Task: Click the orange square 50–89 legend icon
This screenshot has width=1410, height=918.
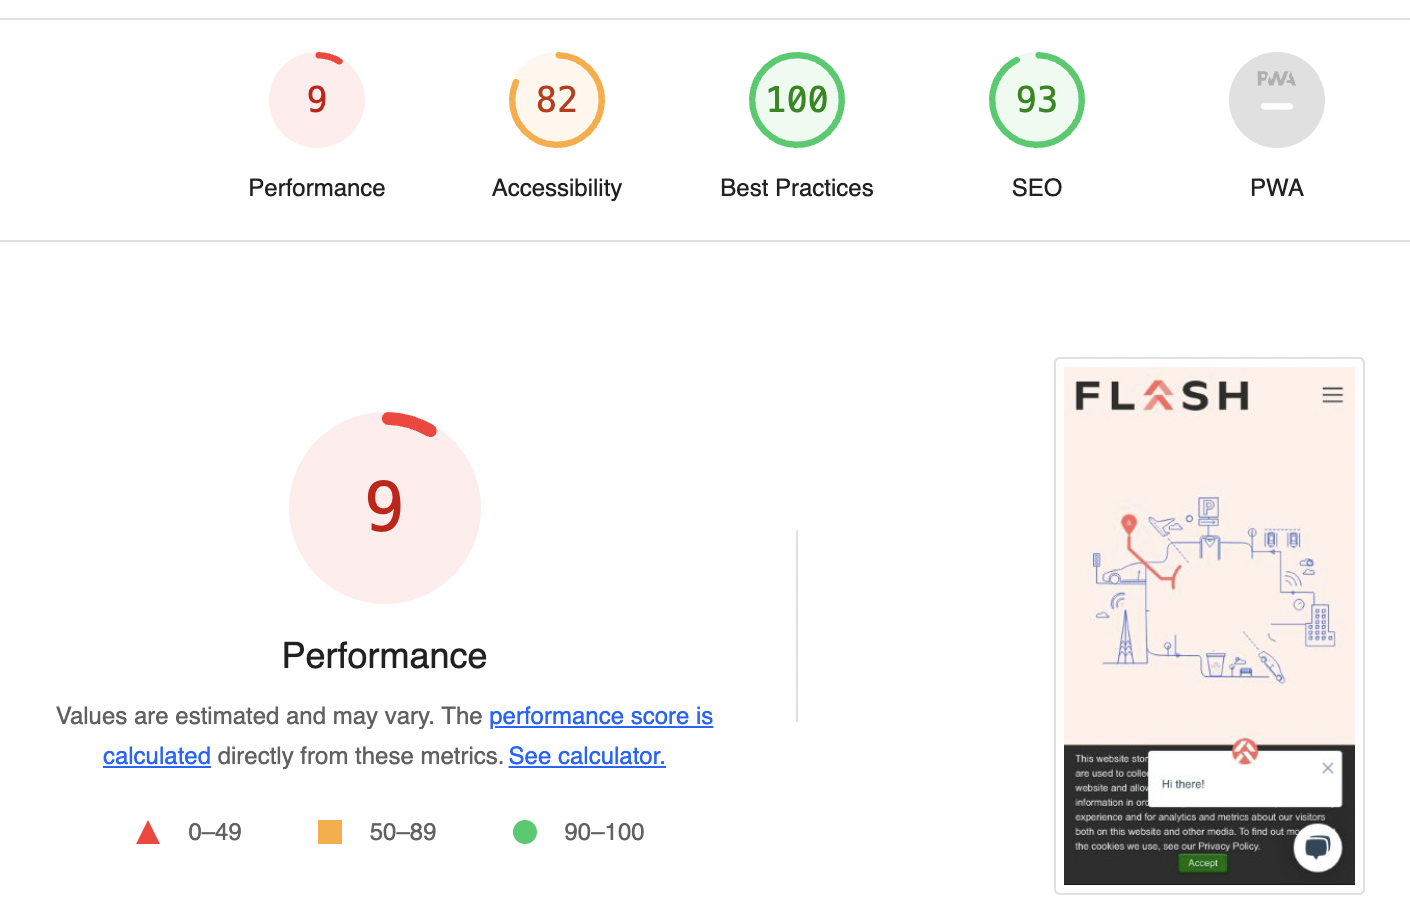Action: pyautogui.click(x=330, y=832)
